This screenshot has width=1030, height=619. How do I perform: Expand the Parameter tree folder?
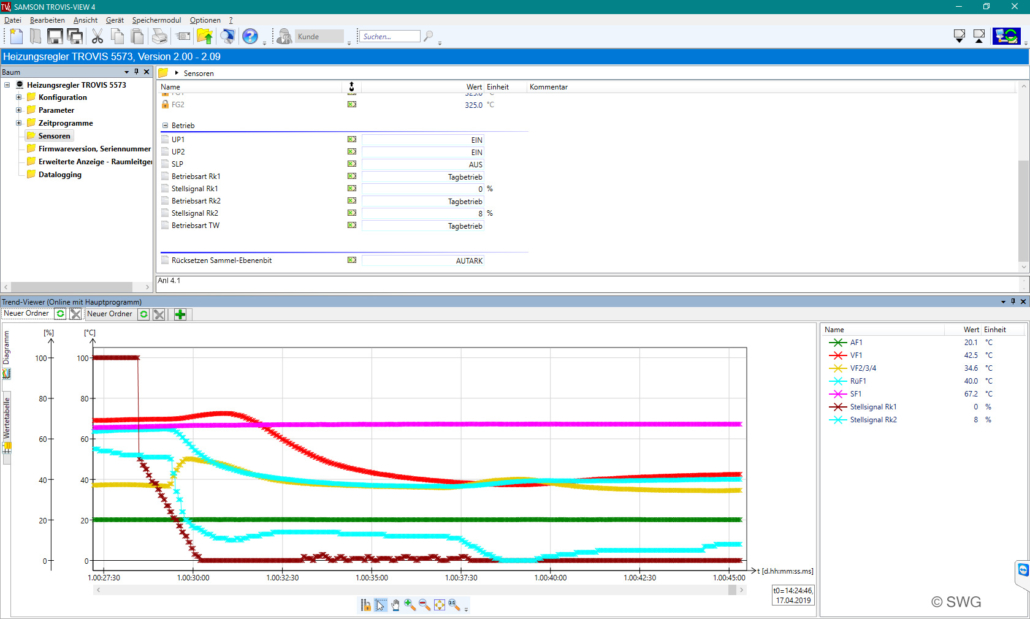click(x=19, y=110)
